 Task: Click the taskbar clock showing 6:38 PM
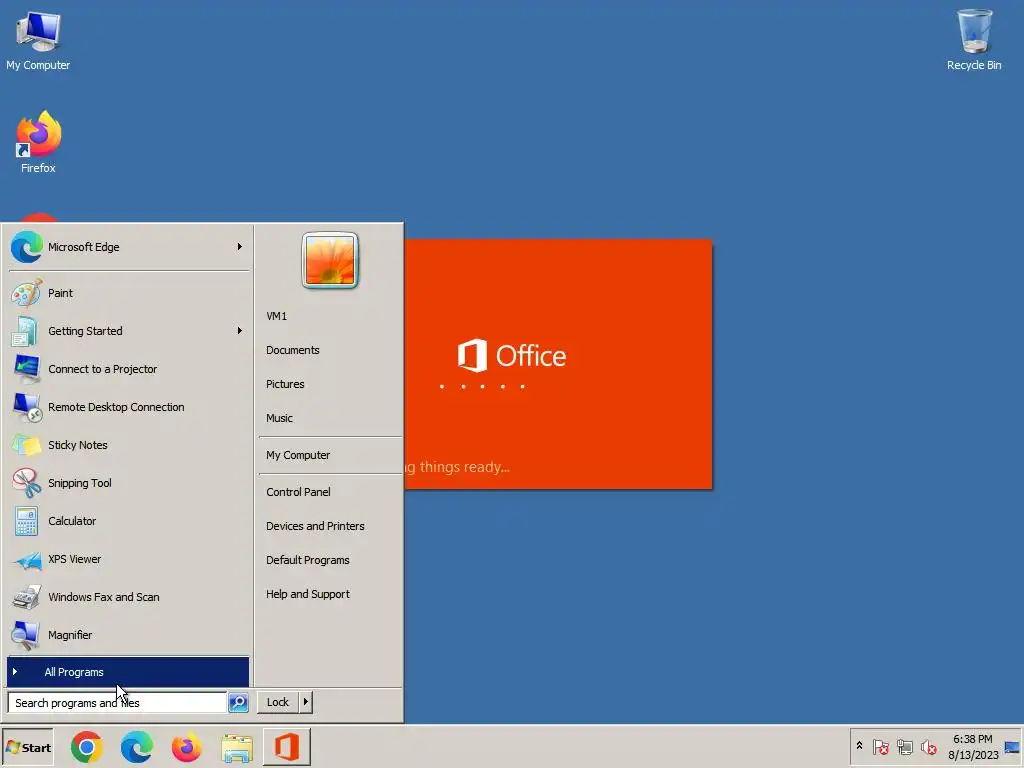(x=972, y=747)
